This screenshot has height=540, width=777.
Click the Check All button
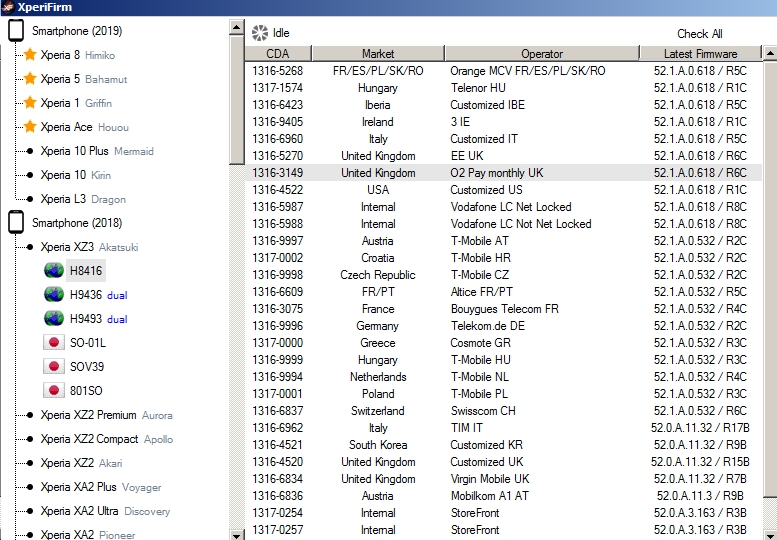pyautogui.click(x=700, y=34)
